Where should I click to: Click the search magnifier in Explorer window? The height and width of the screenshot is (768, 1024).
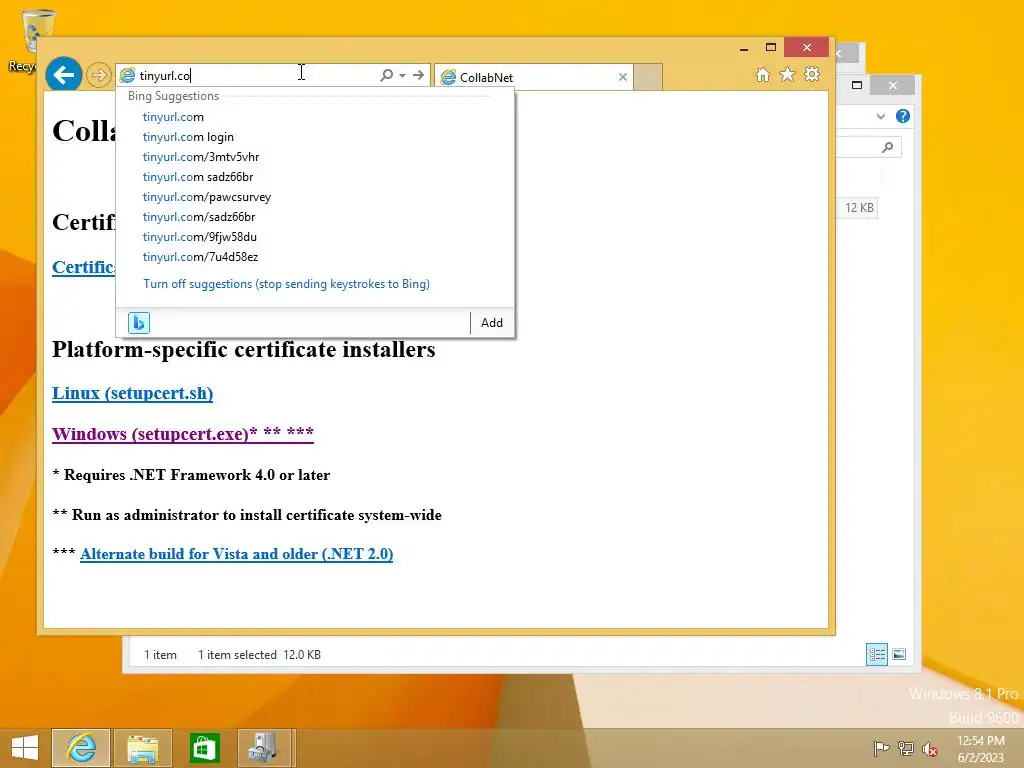click(887, 148)
